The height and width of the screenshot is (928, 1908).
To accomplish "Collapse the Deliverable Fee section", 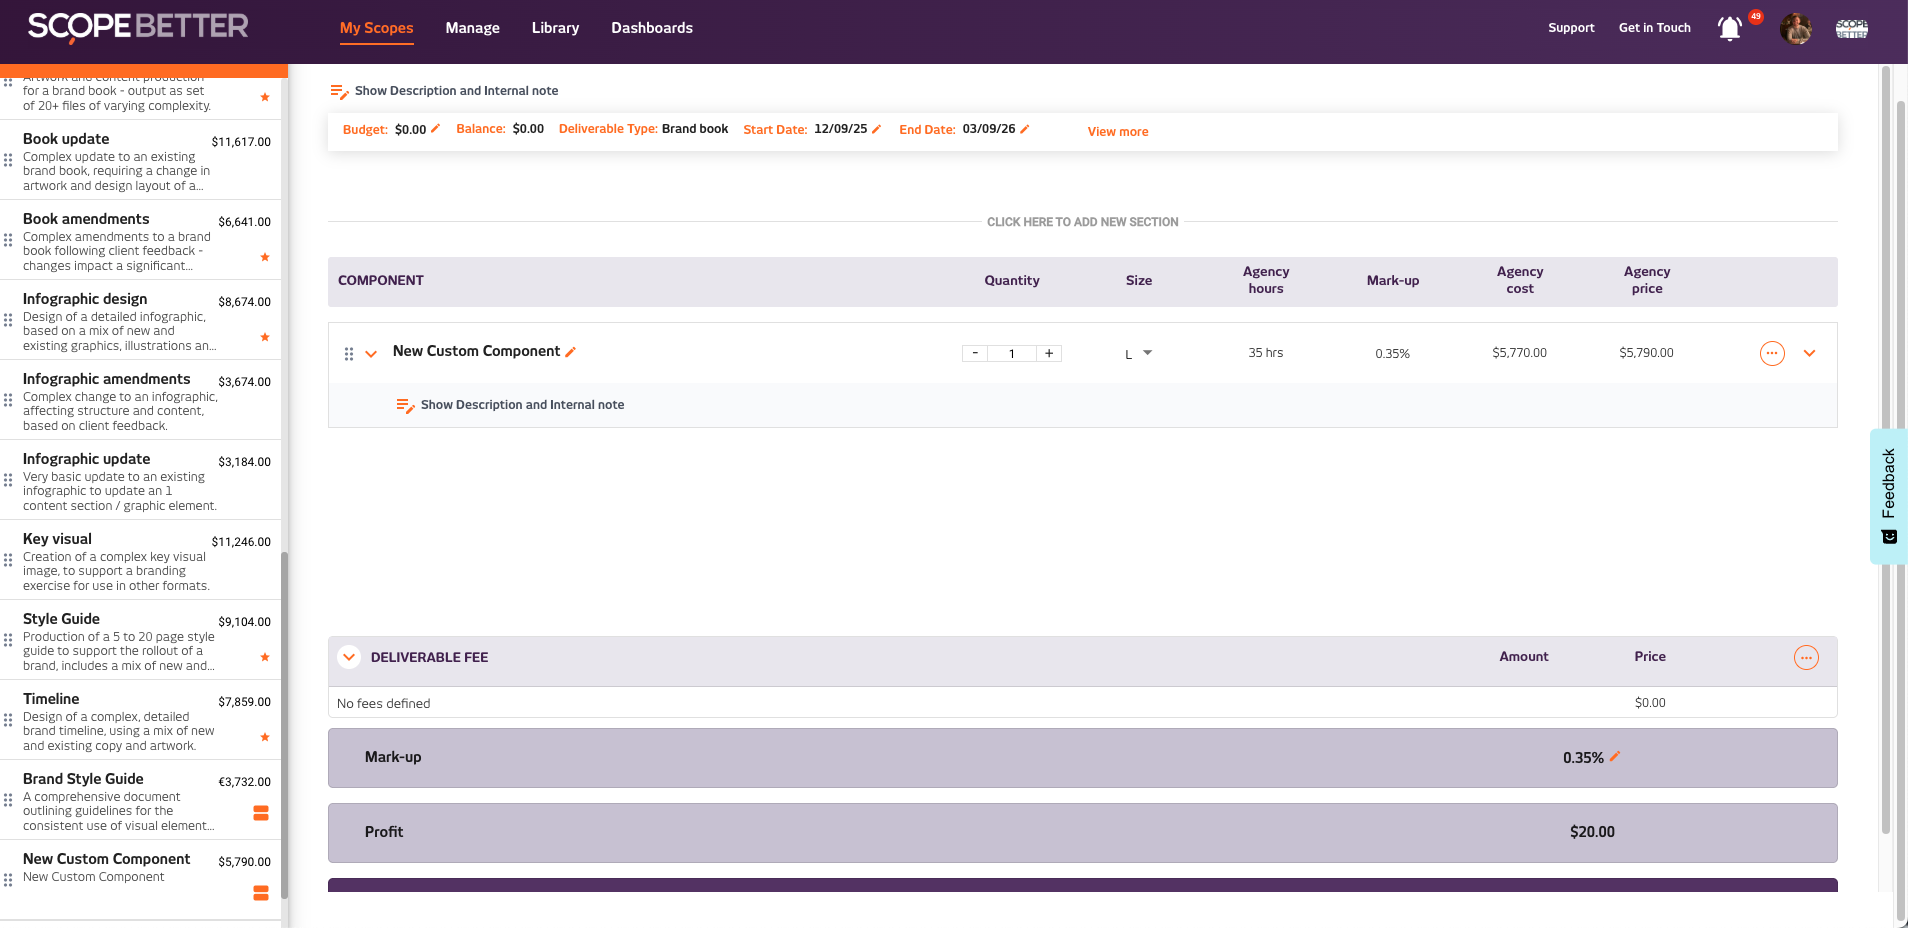I will pos(349,657).
